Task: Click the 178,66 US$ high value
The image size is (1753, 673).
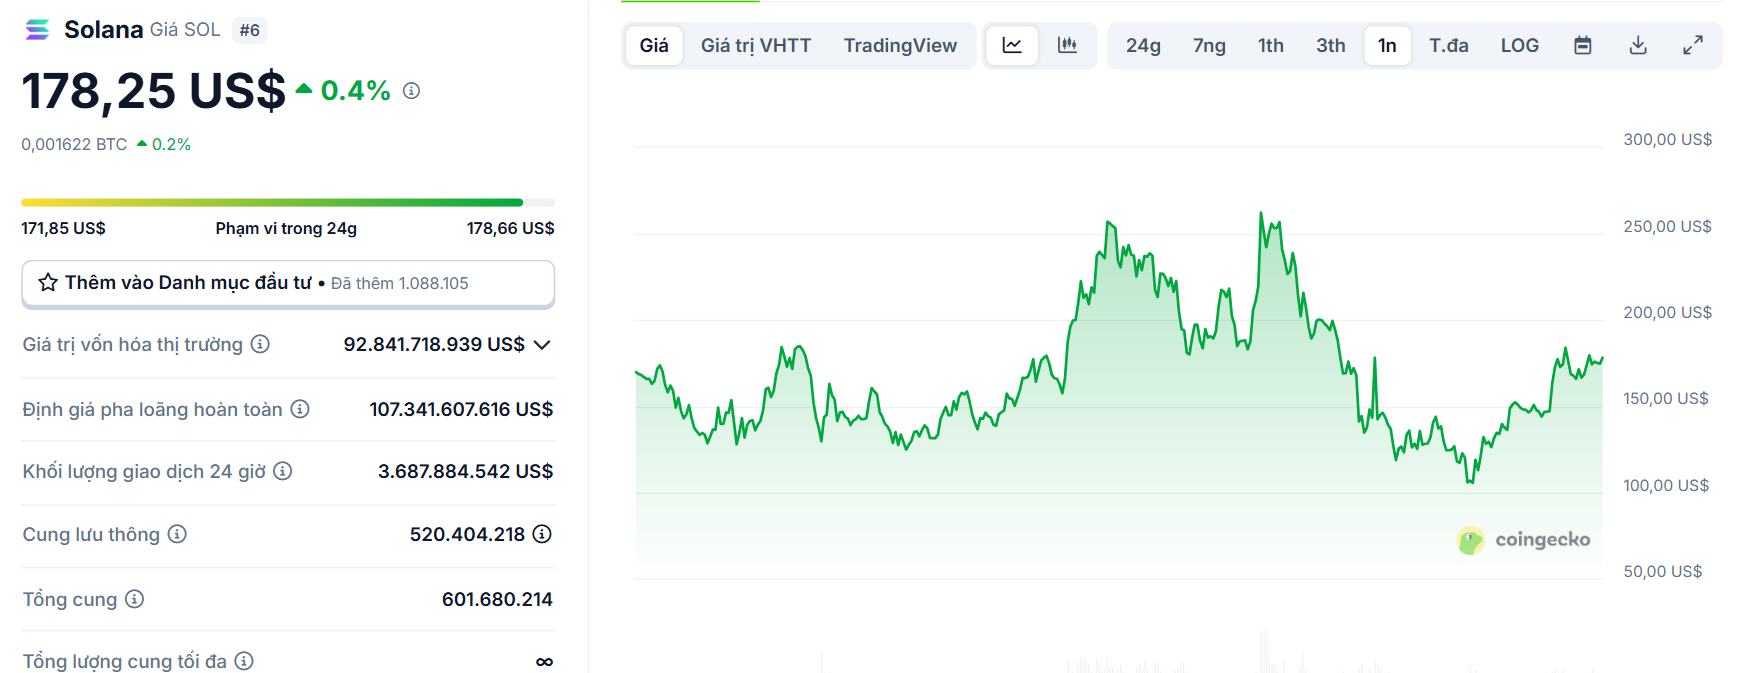Action: coord(510,228)
